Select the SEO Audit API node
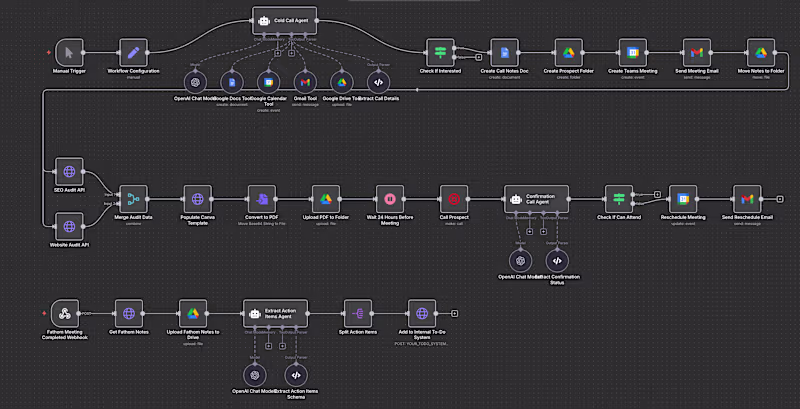The height and width of the screenshot is (409, 800). click(69, 171)
